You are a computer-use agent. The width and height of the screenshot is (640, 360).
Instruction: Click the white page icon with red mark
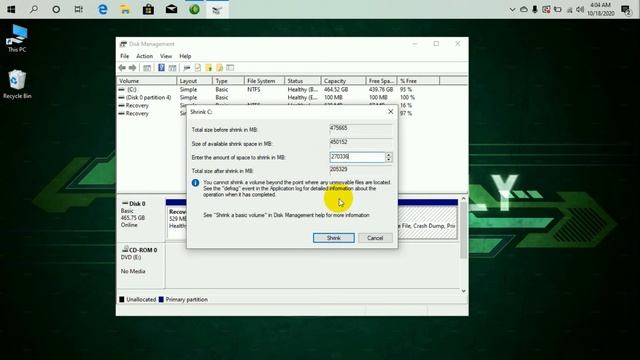(198, 68)
